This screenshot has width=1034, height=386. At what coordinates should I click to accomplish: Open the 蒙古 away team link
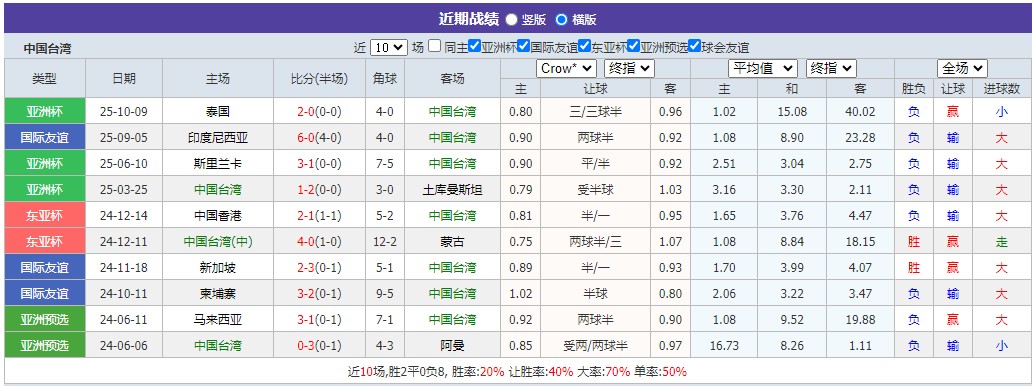click(452, 242)
